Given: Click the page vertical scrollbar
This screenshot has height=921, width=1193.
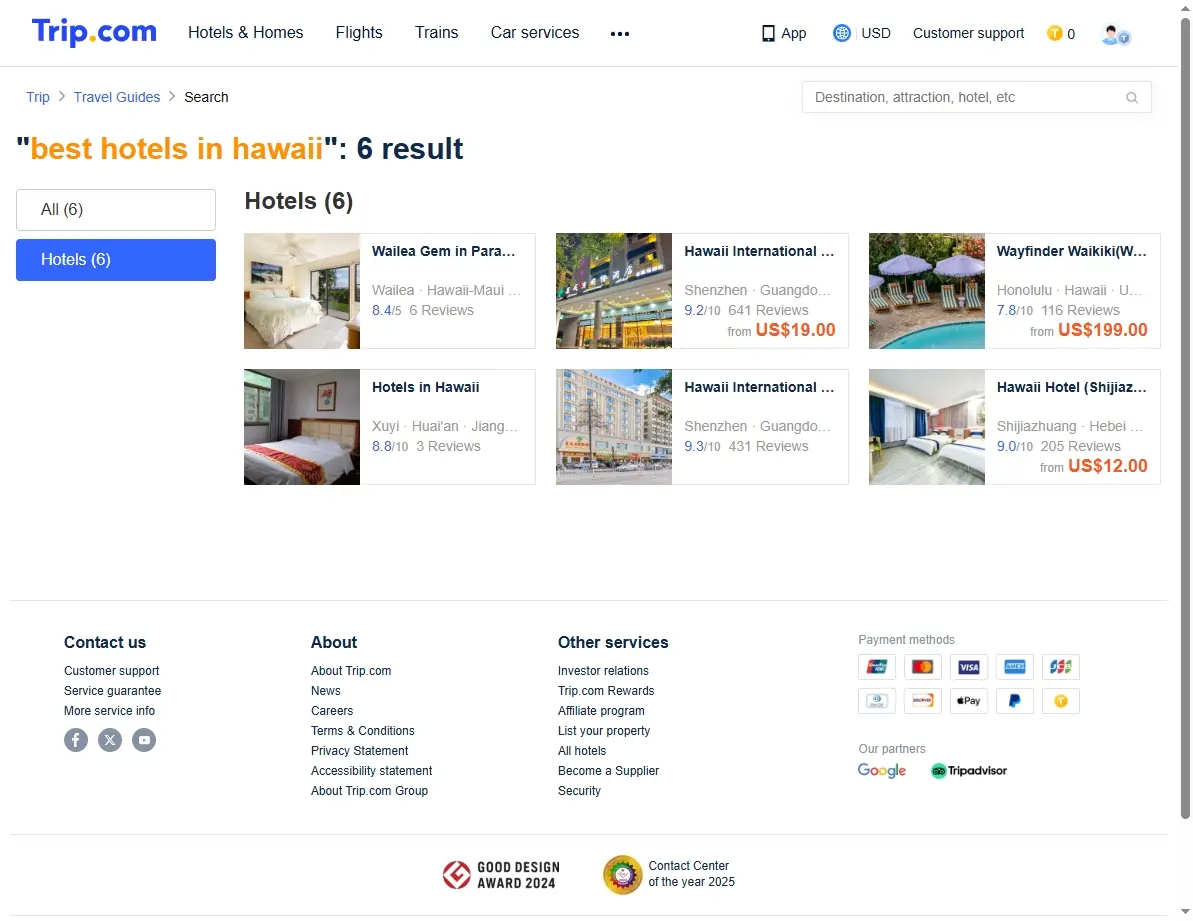Looking at the screenshot, I should 1185,418.
